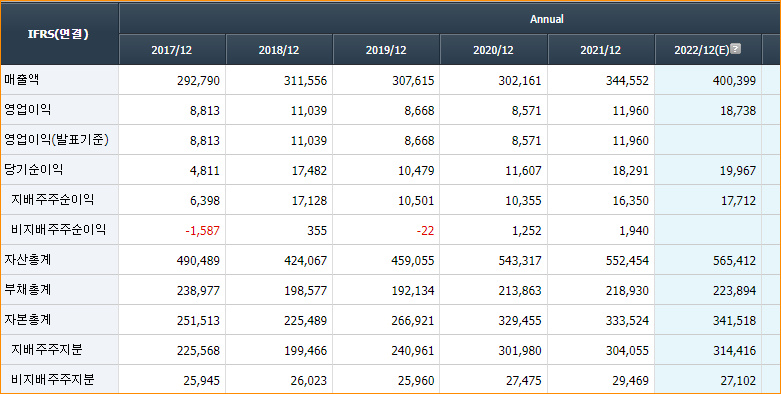Image resolution: width=781 pixels, height=394 pixels.
Task: Click the 지배주주지분 value 301,980
Action: tap(520, 351)
